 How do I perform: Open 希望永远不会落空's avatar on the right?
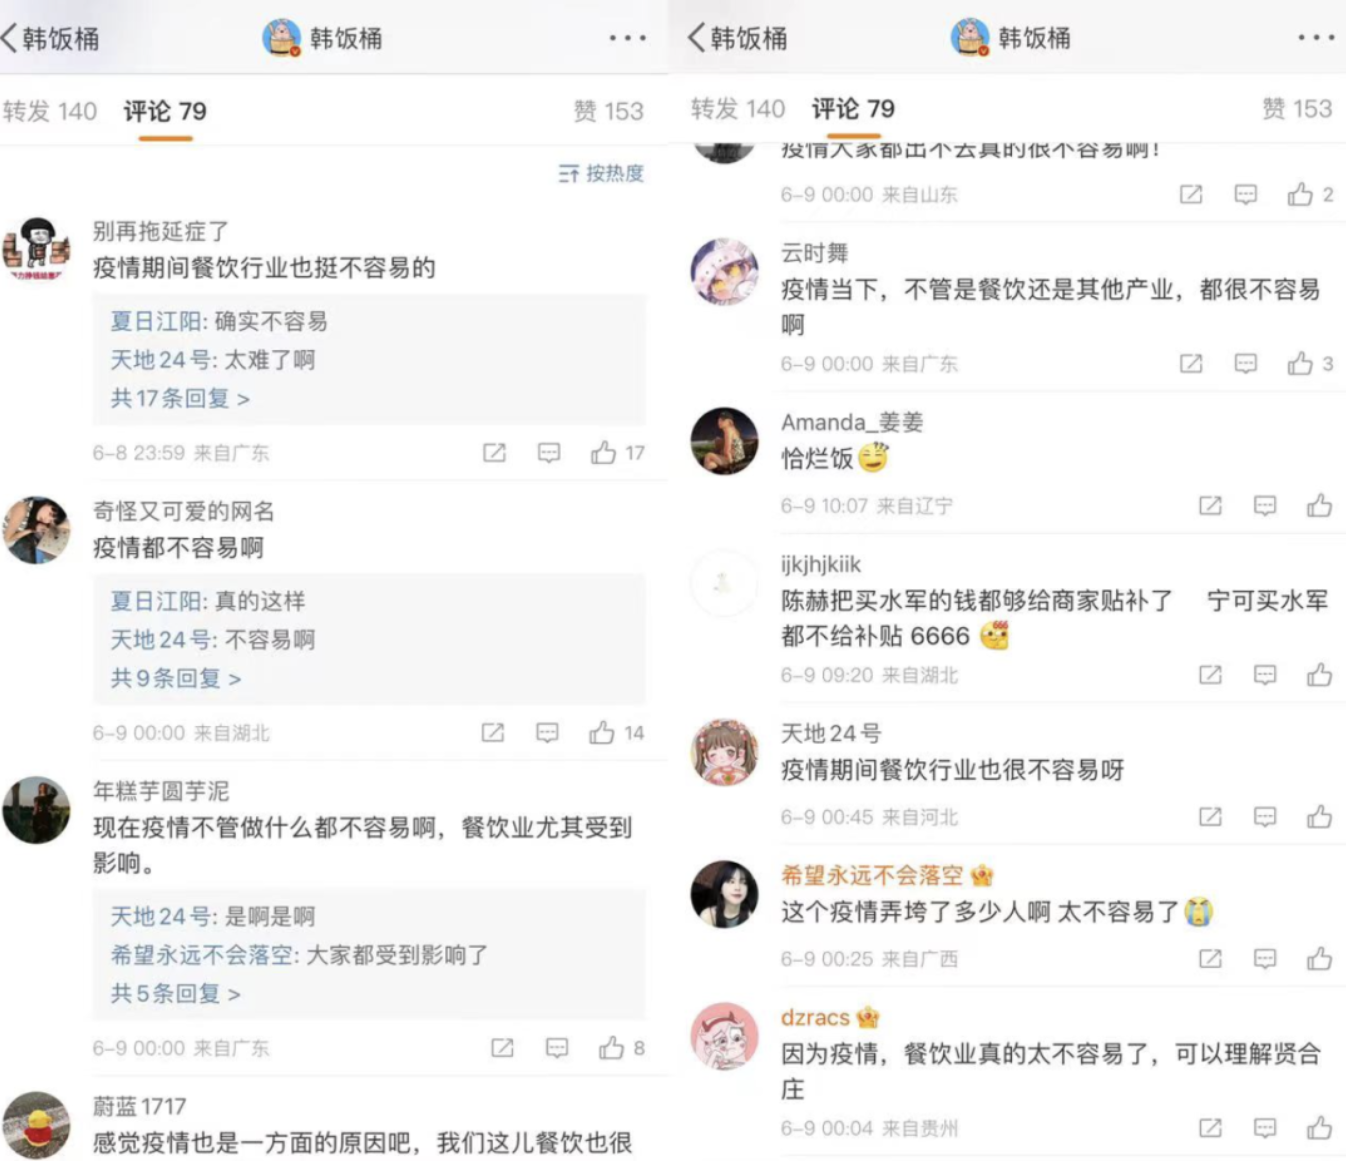725,894
